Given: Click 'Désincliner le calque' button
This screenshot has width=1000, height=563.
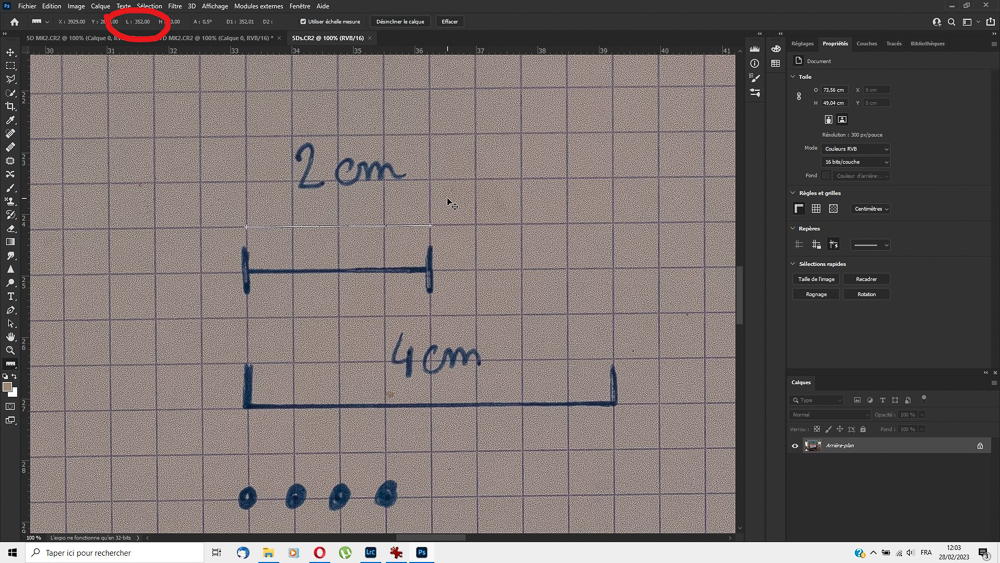Looking at the screenshot, I should click(400, 22).
